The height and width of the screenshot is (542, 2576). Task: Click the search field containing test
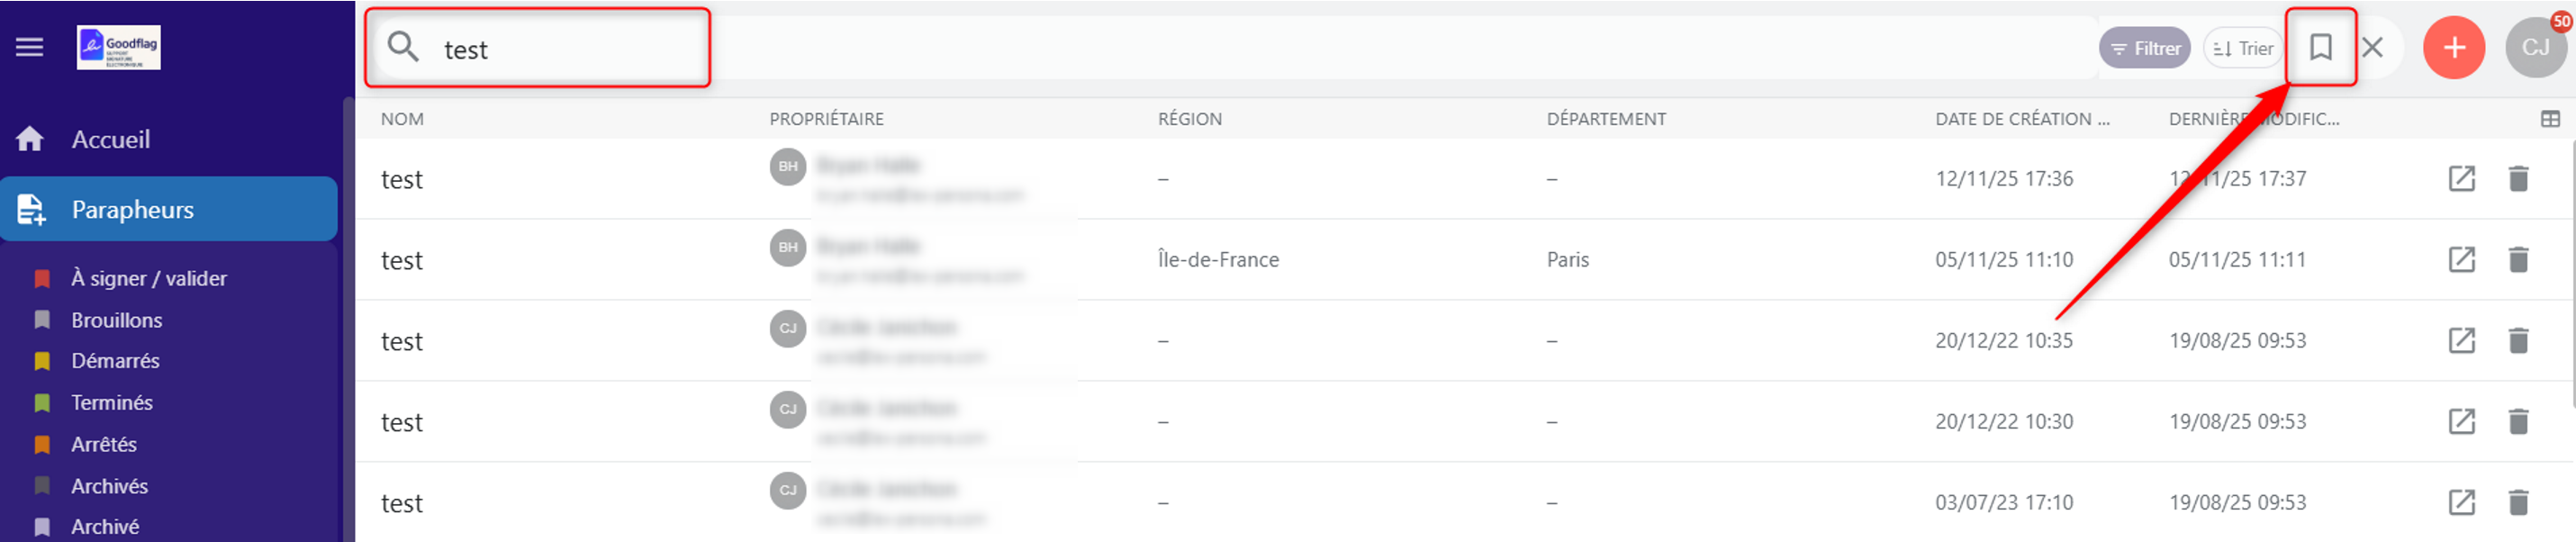pyautogui.click(x=538, y=48)
